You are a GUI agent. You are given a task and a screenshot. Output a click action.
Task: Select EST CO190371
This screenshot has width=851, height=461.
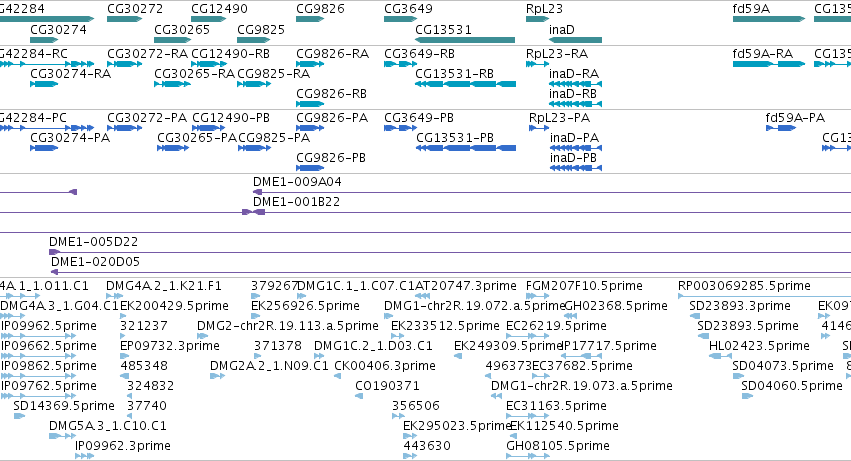point(387,386)
